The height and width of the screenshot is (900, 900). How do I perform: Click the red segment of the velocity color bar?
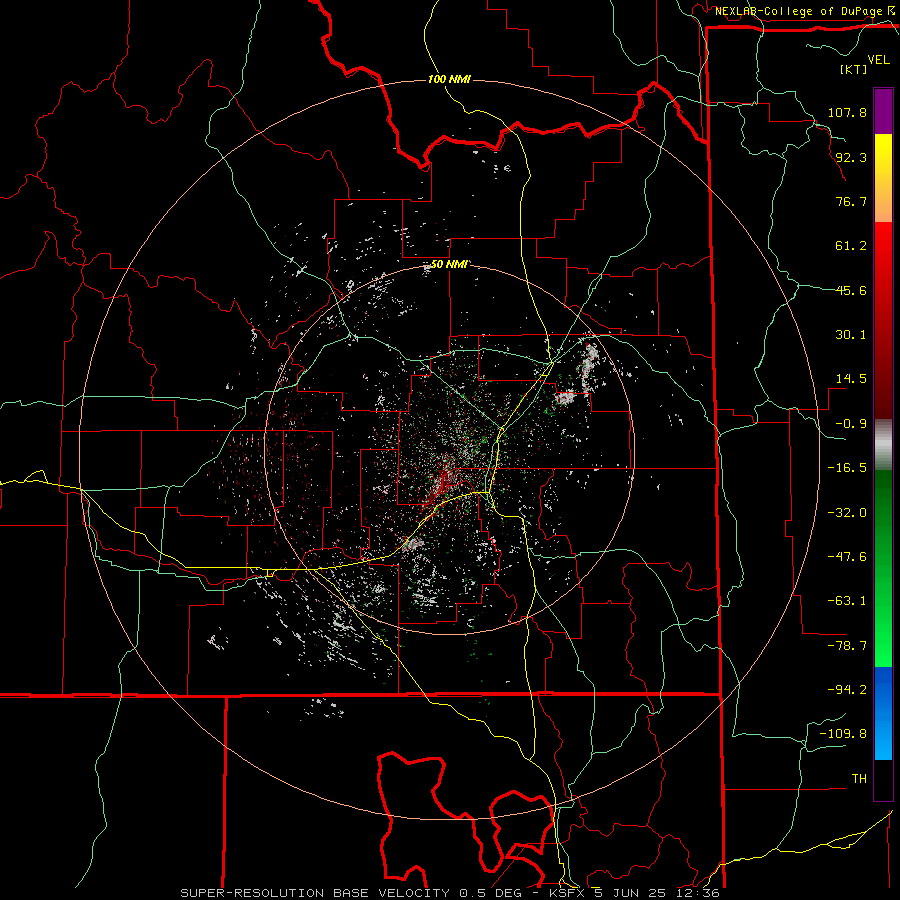coord(883,320)
